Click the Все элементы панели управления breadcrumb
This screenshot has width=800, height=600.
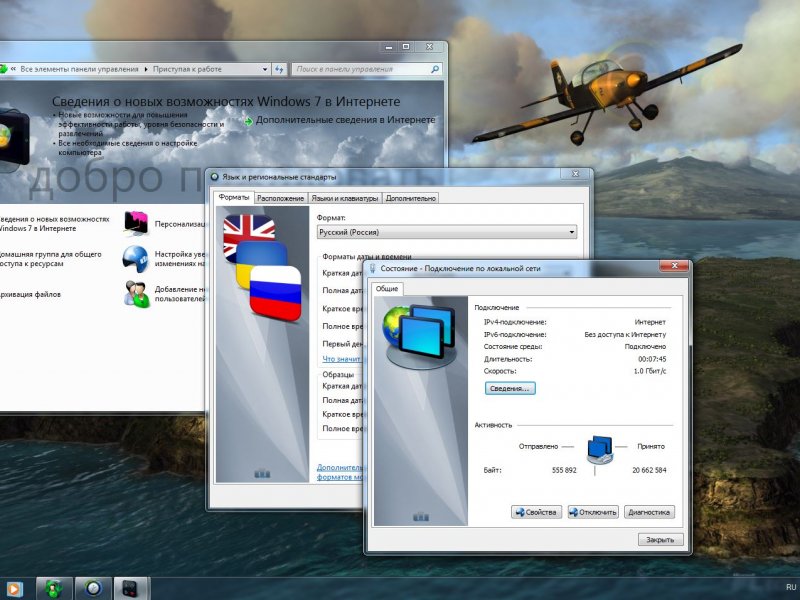(x=79, y=69)
